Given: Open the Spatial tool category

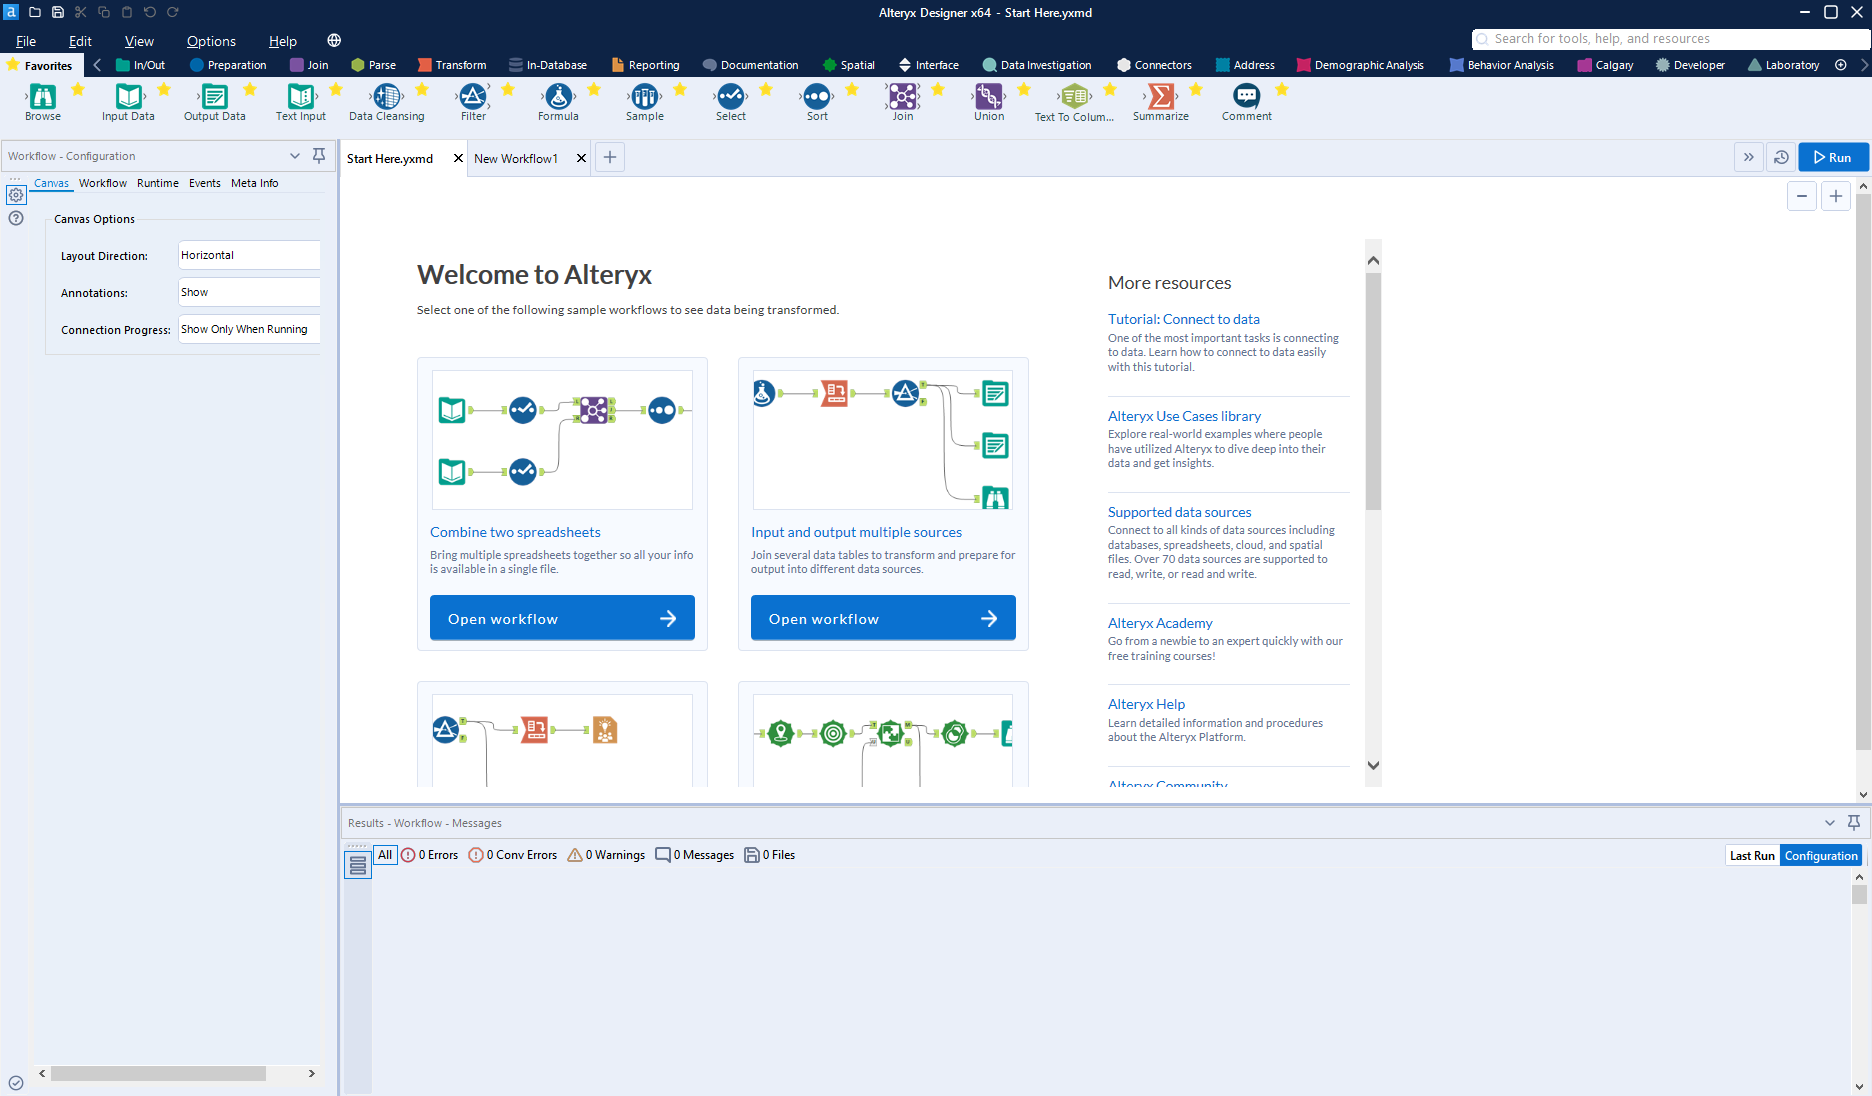Looking at the screenshot, I should click(x=848, y=65).
